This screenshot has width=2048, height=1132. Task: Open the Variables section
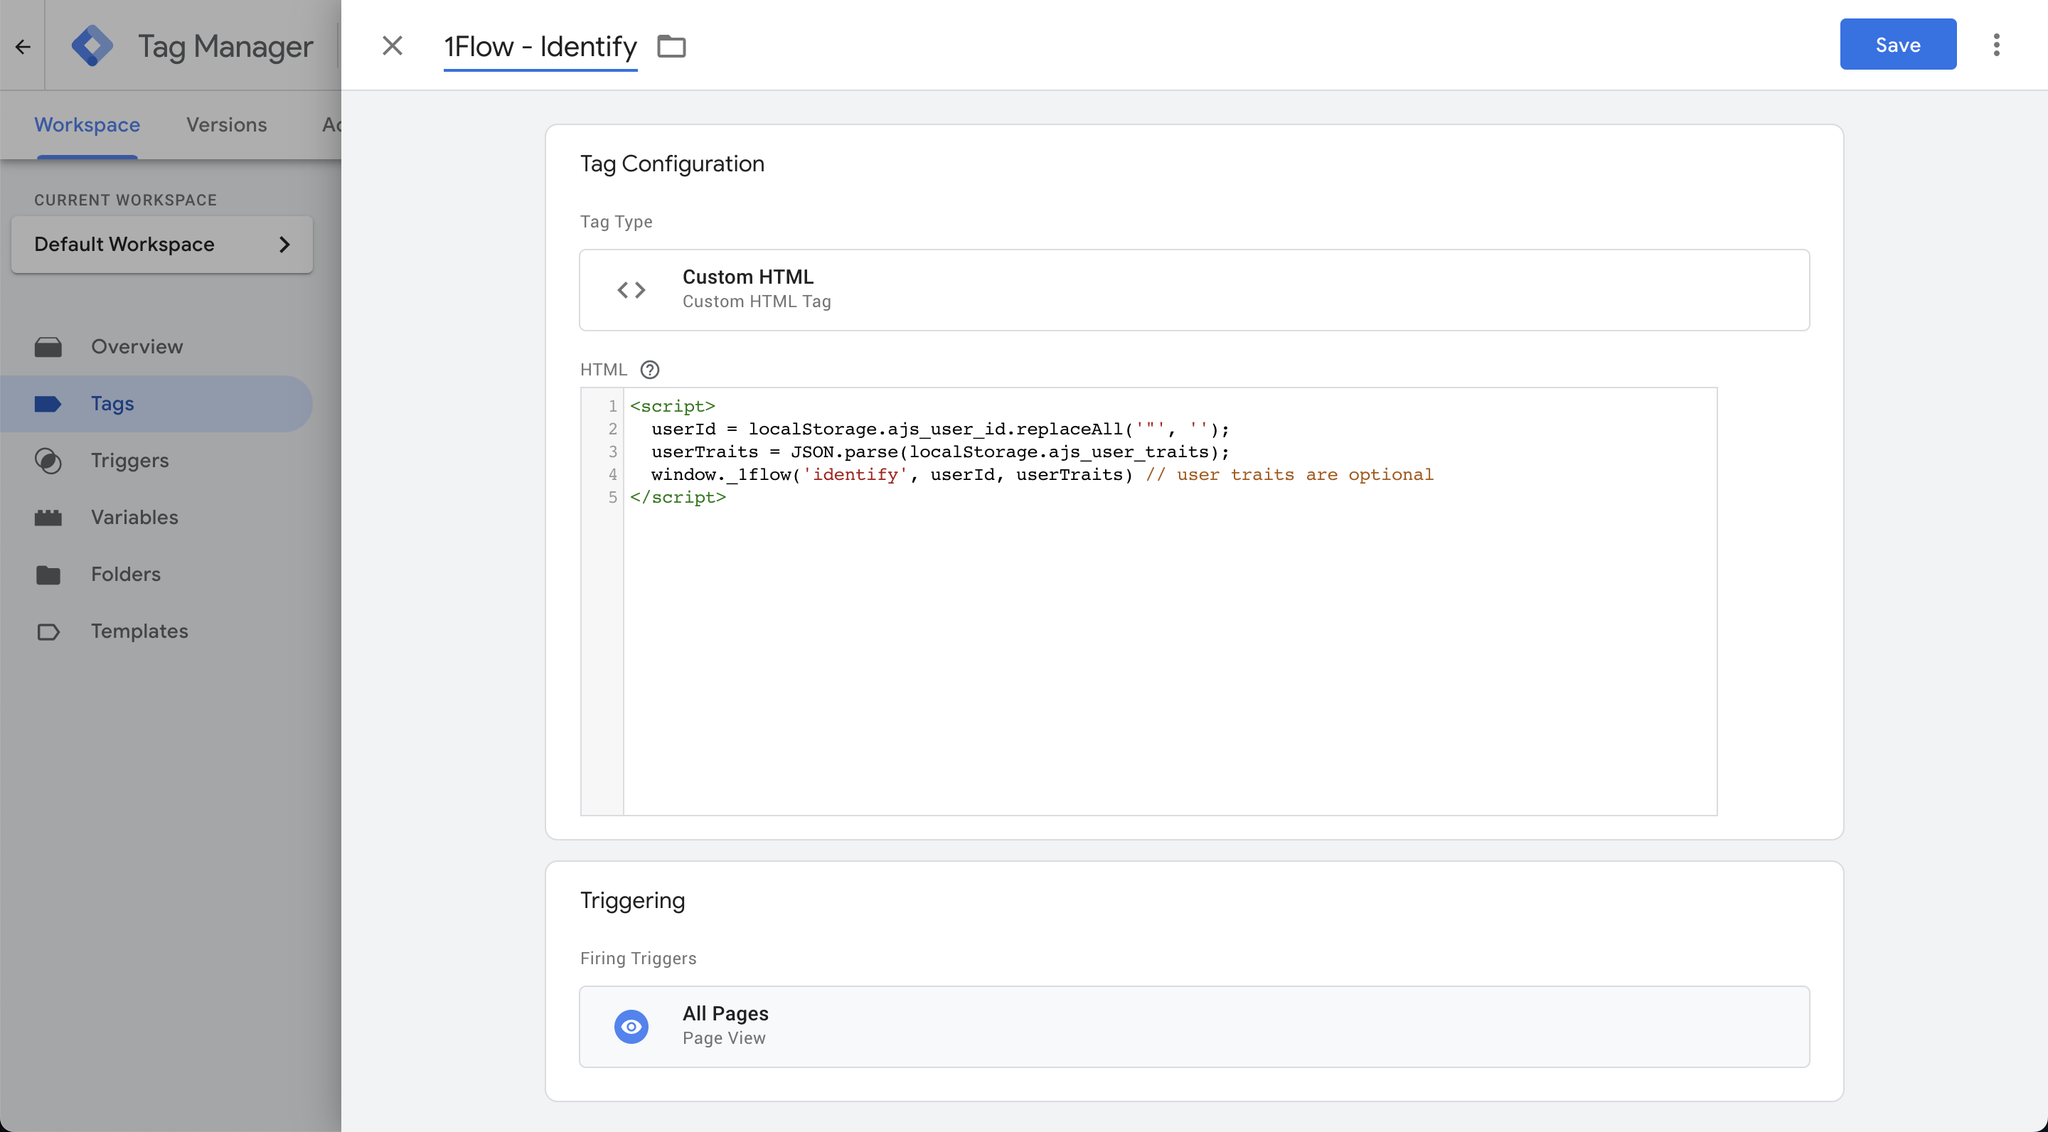135,518
